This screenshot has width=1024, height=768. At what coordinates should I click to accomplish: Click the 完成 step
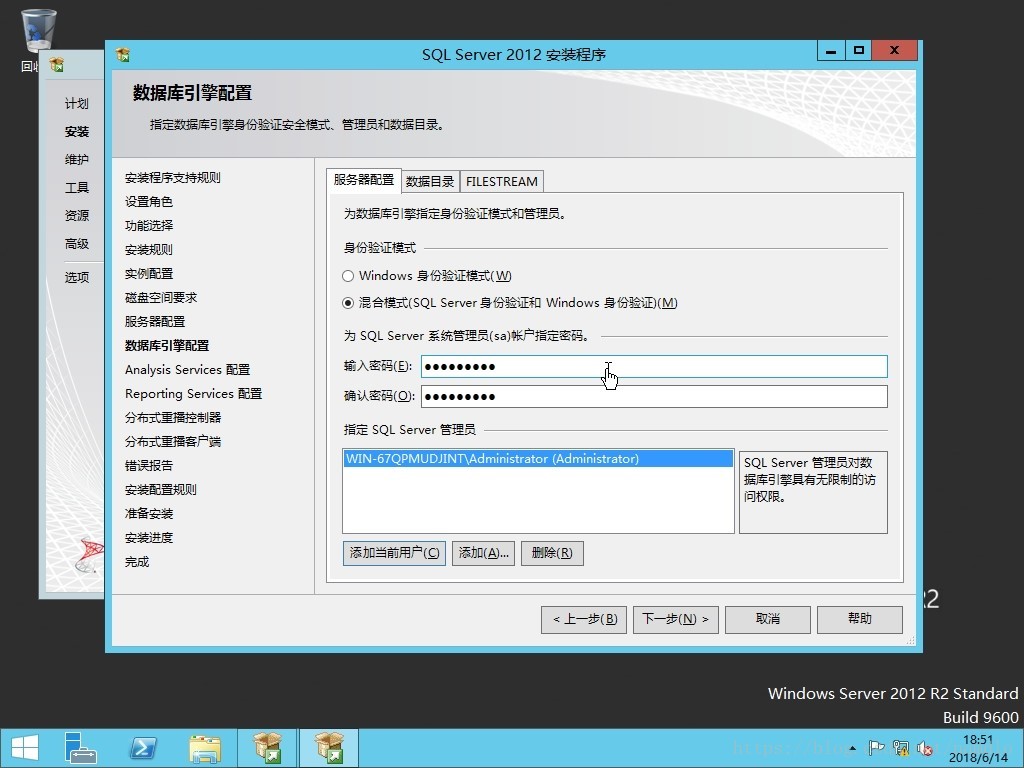[x=136, y=562]
